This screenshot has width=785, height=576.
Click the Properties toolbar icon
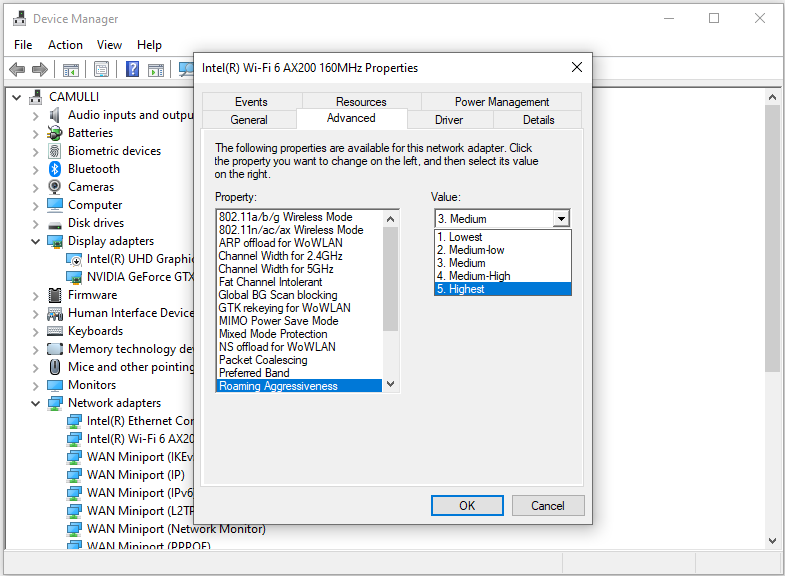101,69
